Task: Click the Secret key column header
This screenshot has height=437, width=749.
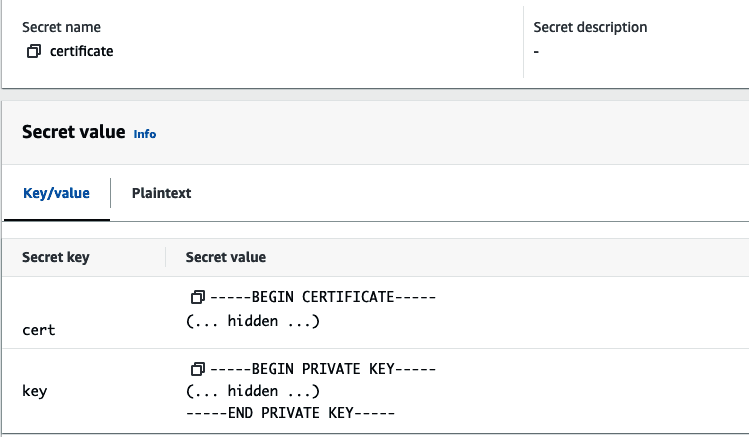Action: coord(56,257)
